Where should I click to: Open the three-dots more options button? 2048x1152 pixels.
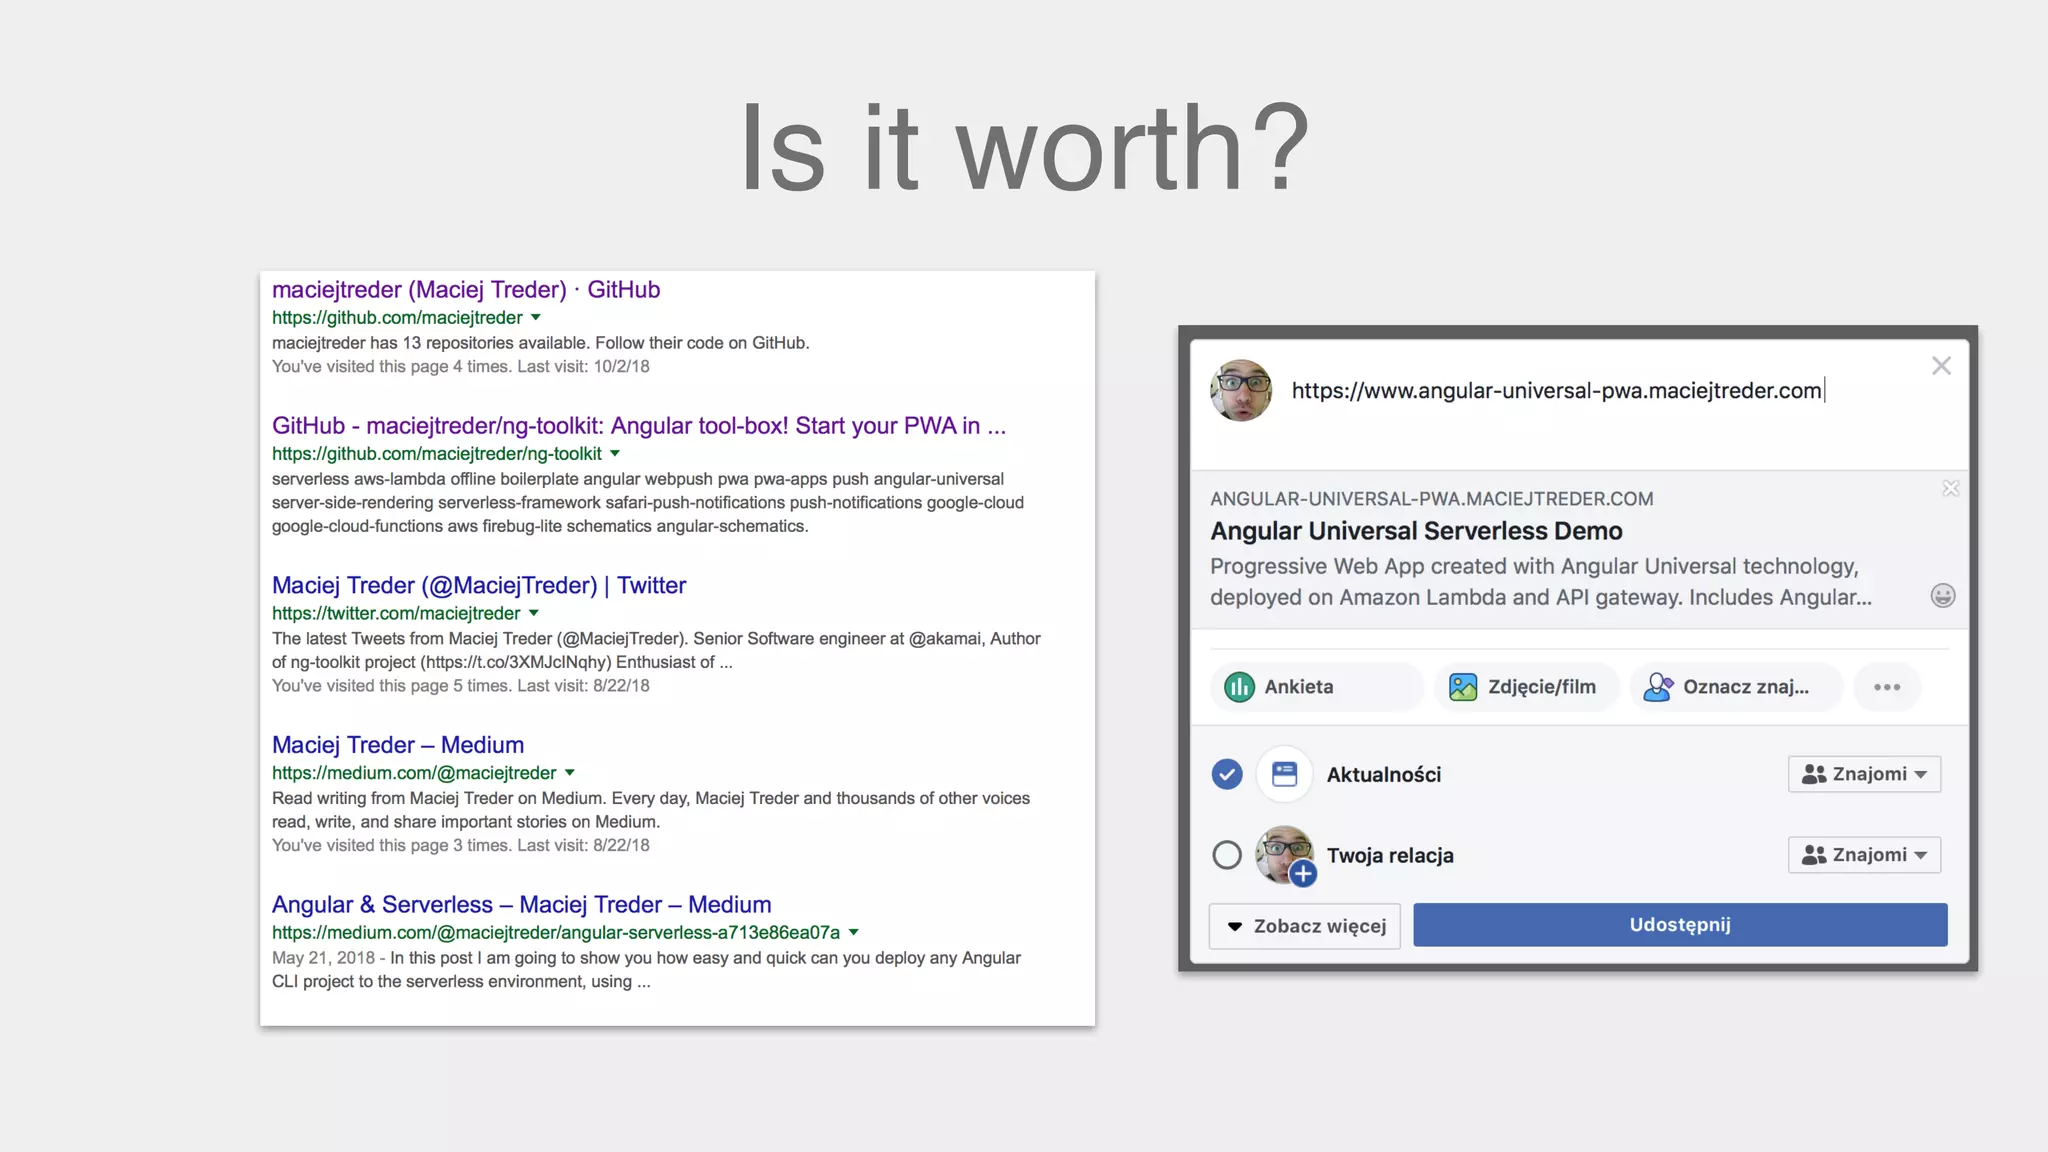pos(1887,687)
